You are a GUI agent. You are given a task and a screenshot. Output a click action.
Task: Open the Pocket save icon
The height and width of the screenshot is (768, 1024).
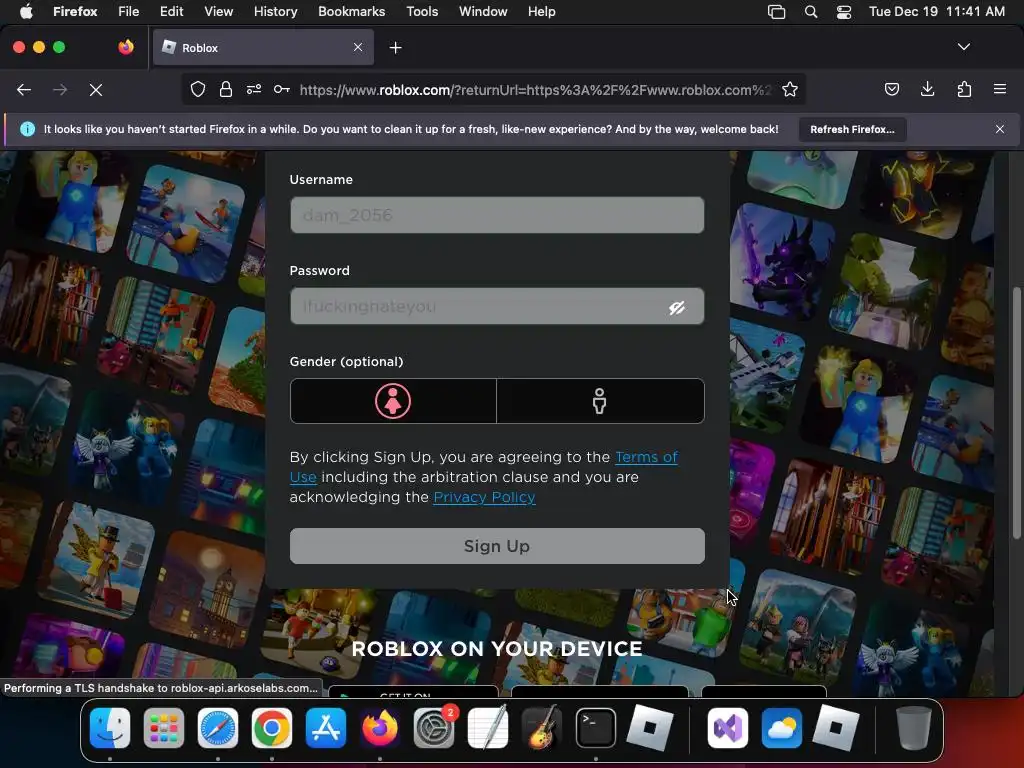point(892,89)
